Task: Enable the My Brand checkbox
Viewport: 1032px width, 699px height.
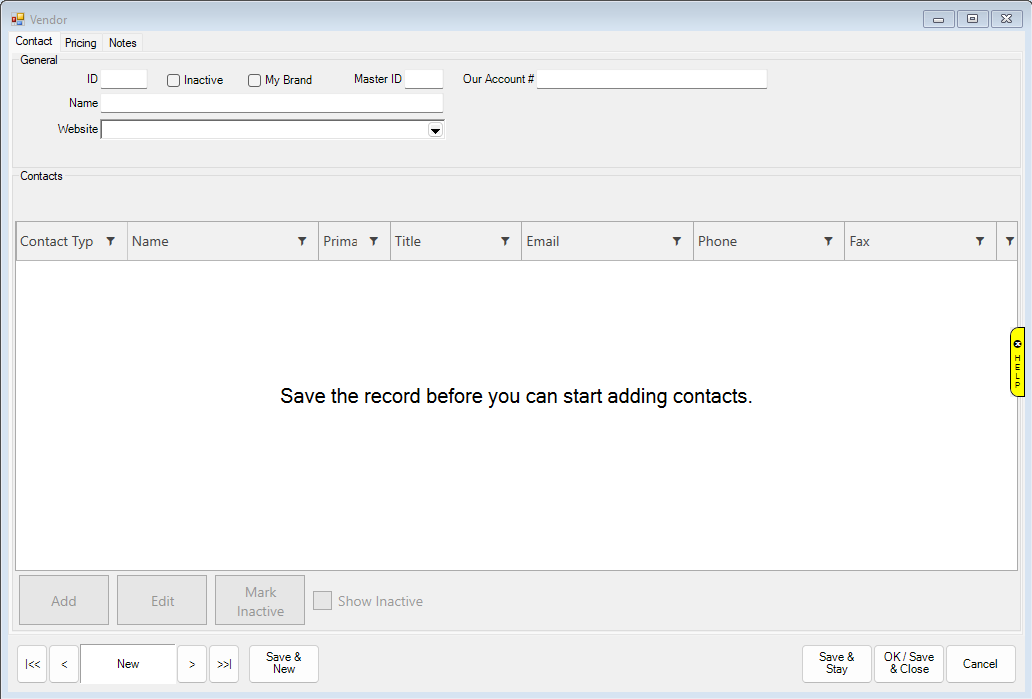Action: (x=255, y=80)
